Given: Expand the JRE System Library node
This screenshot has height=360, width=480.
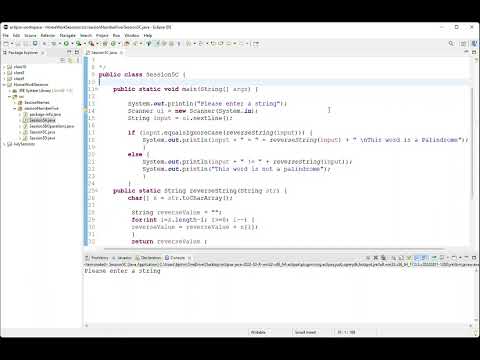Looking at the screenshot, I should click(x=10, y=91).
